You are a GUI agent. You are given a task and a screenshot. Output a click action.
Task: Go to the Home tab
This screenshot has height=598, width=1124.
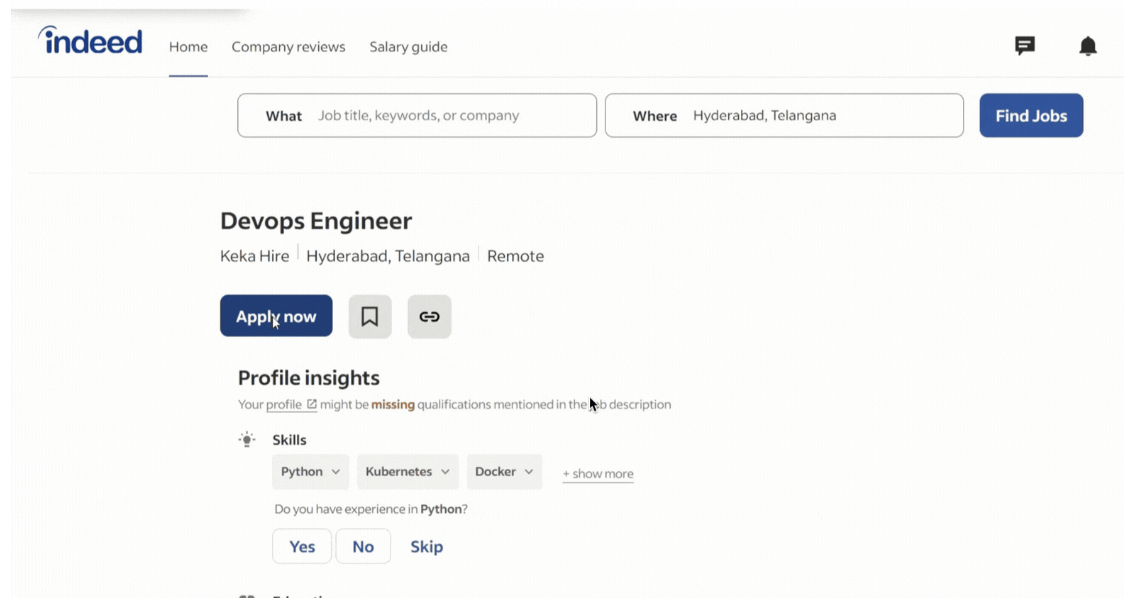coord(188,47)
